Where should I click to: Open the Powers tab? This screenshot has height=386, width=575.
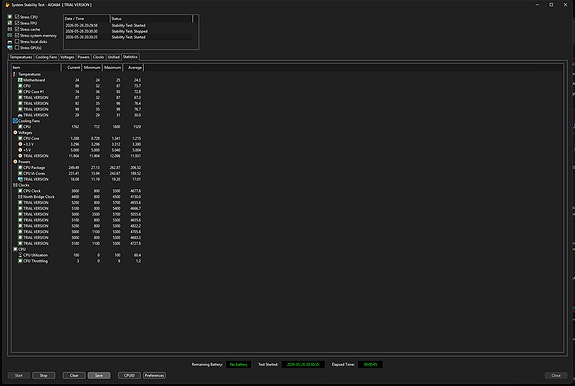point(84,57)
